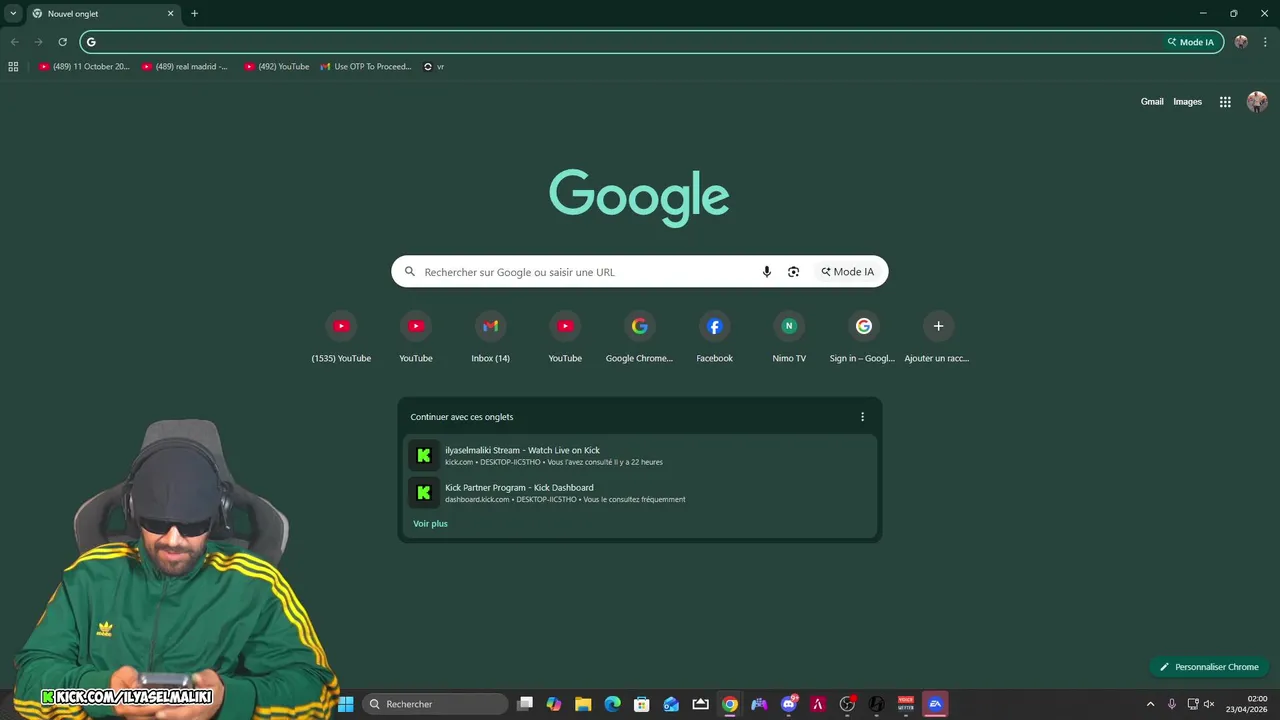Show hidden system tray icons chevron

click(x=1150, y=704)
